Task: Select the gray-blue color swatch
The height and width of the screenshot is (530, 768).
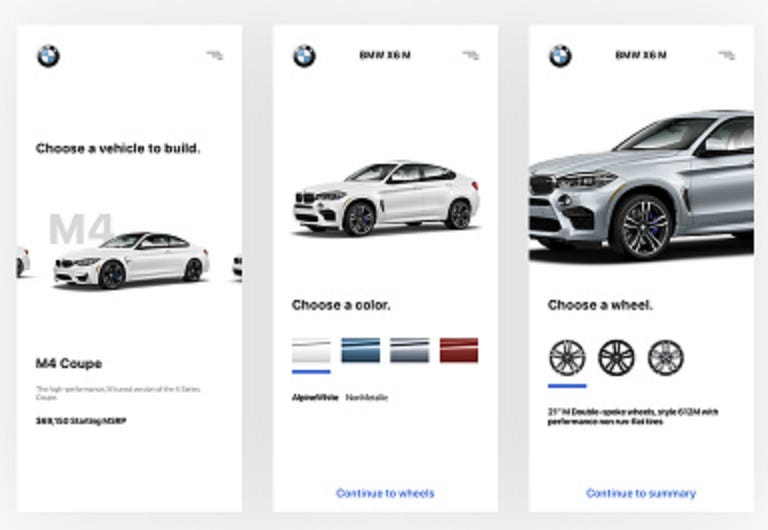Action: tap(409, 350)
